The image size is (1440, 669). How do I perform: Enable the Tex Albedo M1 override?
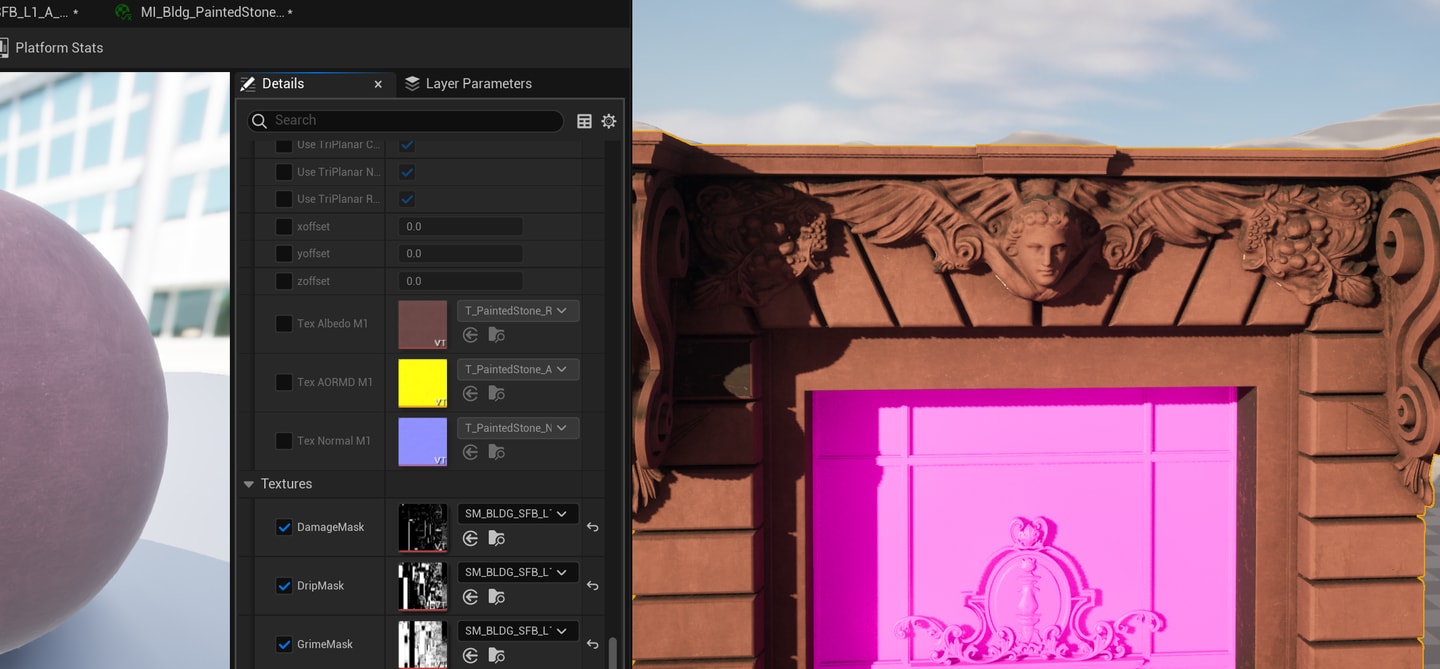(284, 324)
